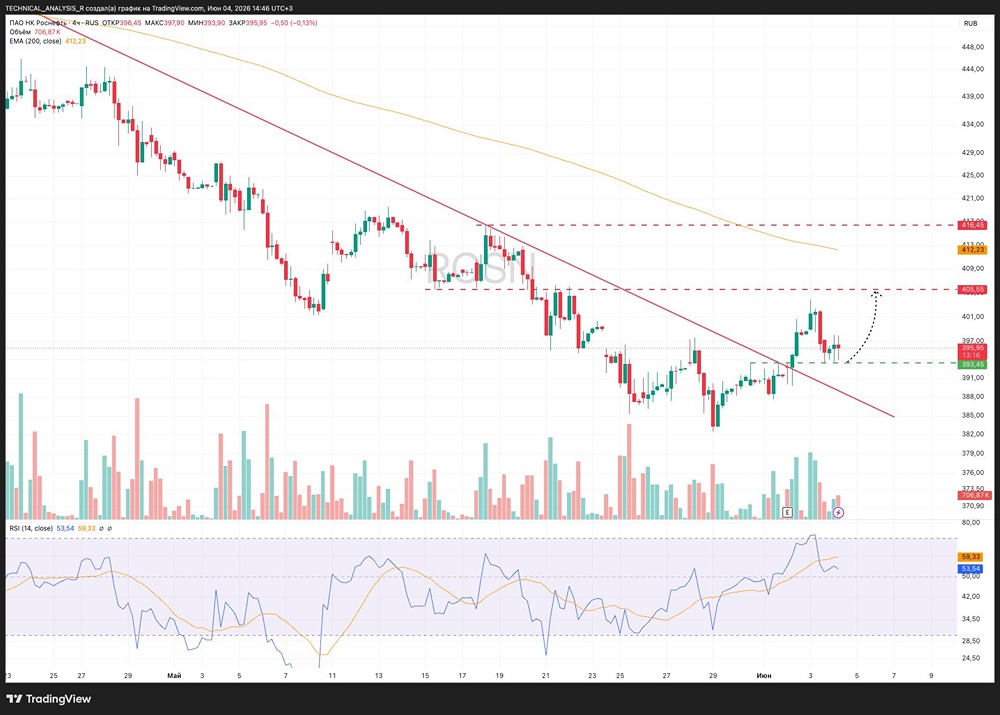Click the purple lightning event icon
The width and height of the screenshot is (1000, 715).
839,512
